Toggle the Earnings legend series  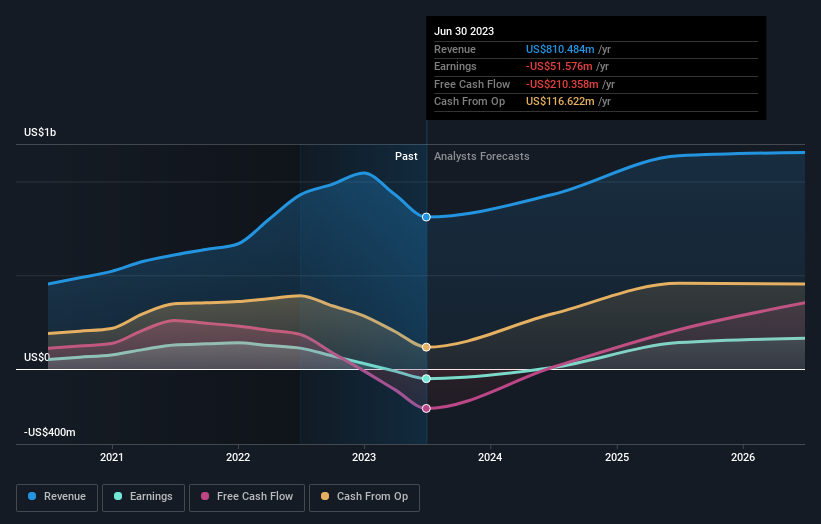[x=143, y=497]
